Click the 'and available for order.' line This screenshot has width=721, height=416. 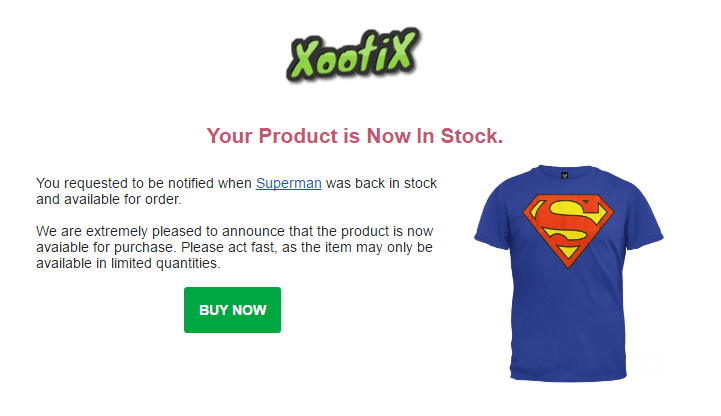(109, 199)
